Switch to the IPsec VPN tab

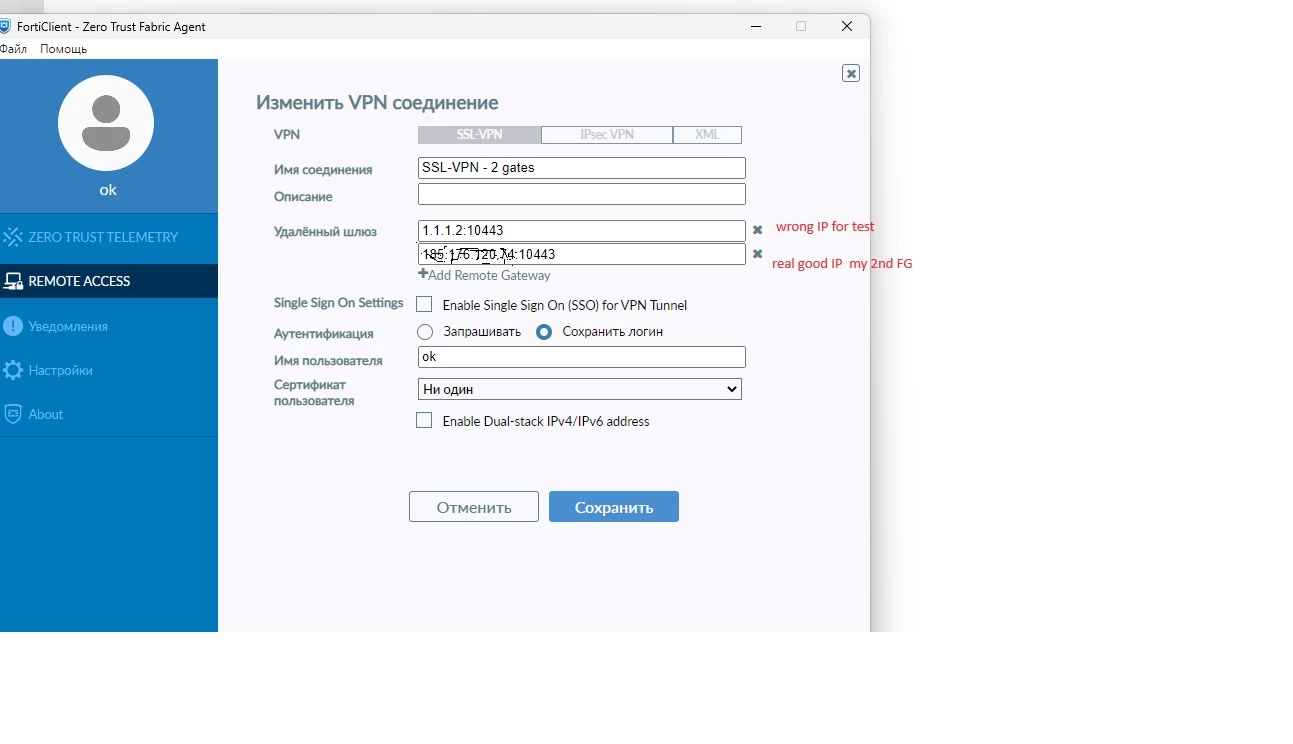click(x=607, y=135)
